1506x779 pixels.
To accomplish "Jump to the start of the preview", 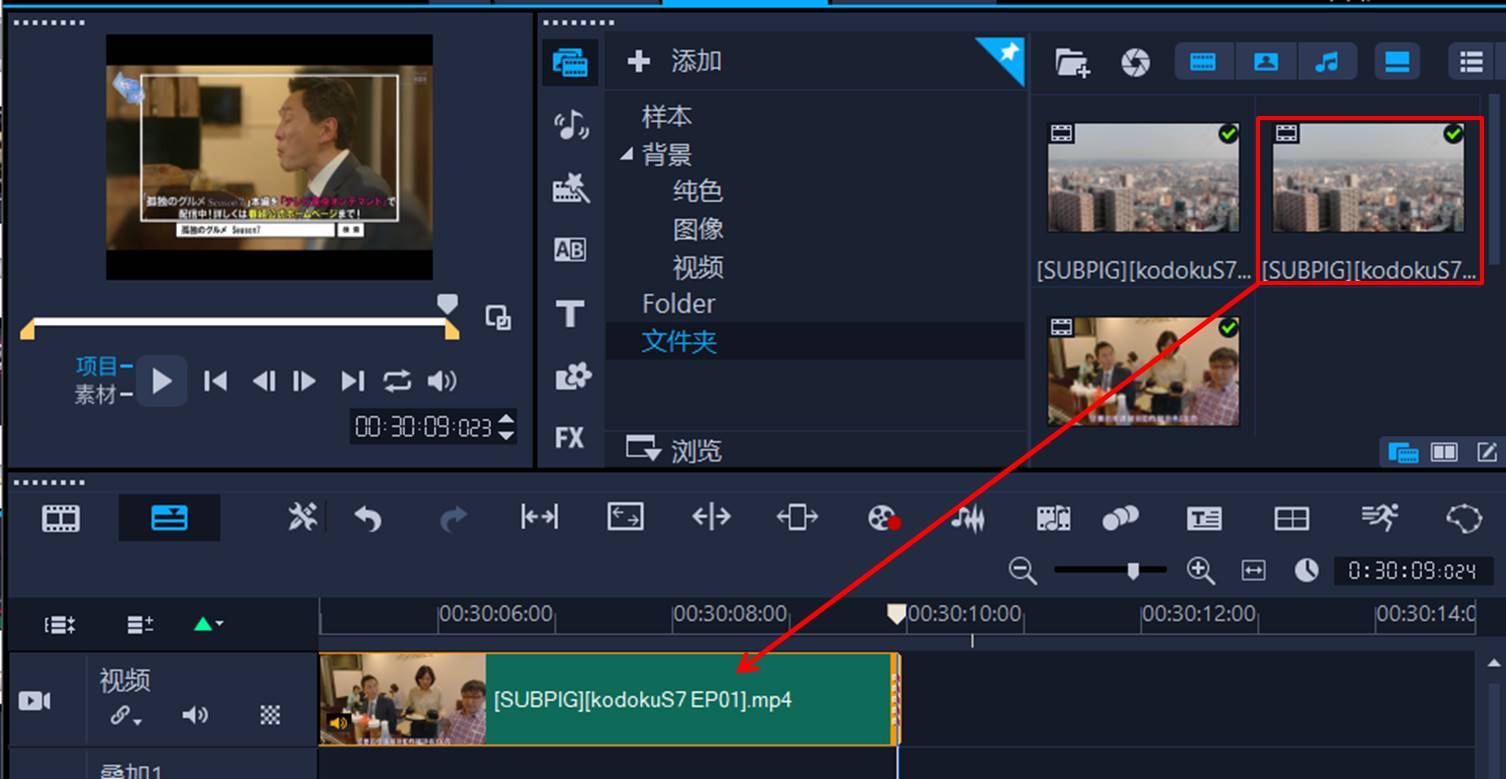I will pos(215,381).
